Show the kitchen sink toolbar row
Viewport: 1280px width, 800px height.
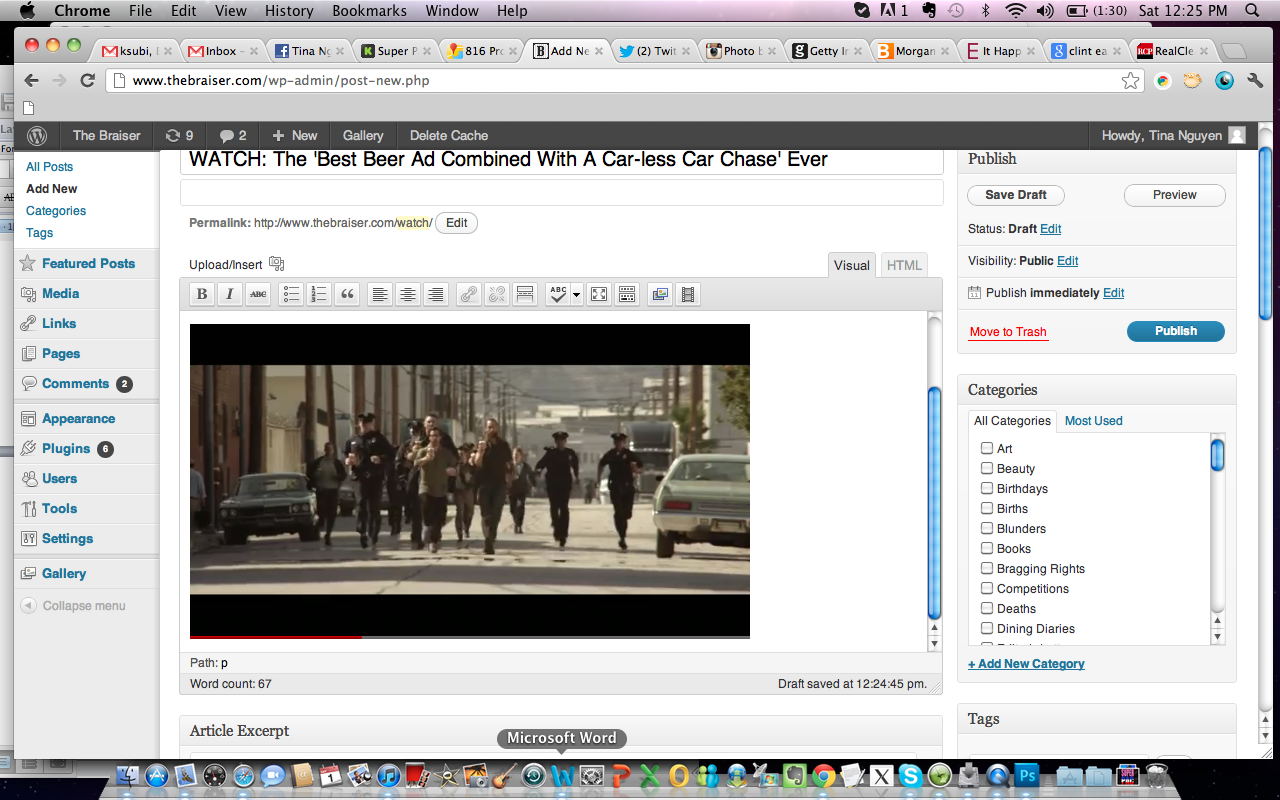point(627,294)
